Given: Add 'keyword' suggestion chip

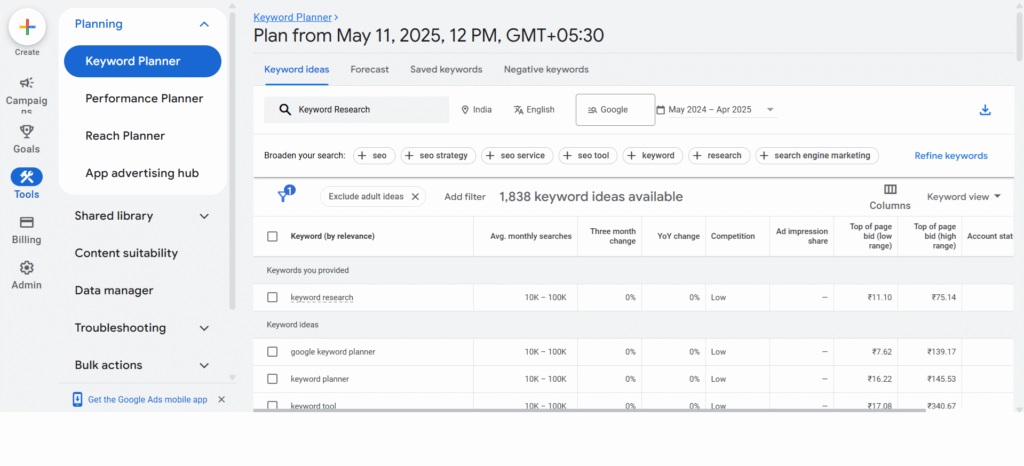Looking at the screenshot, I should point(652,155).
